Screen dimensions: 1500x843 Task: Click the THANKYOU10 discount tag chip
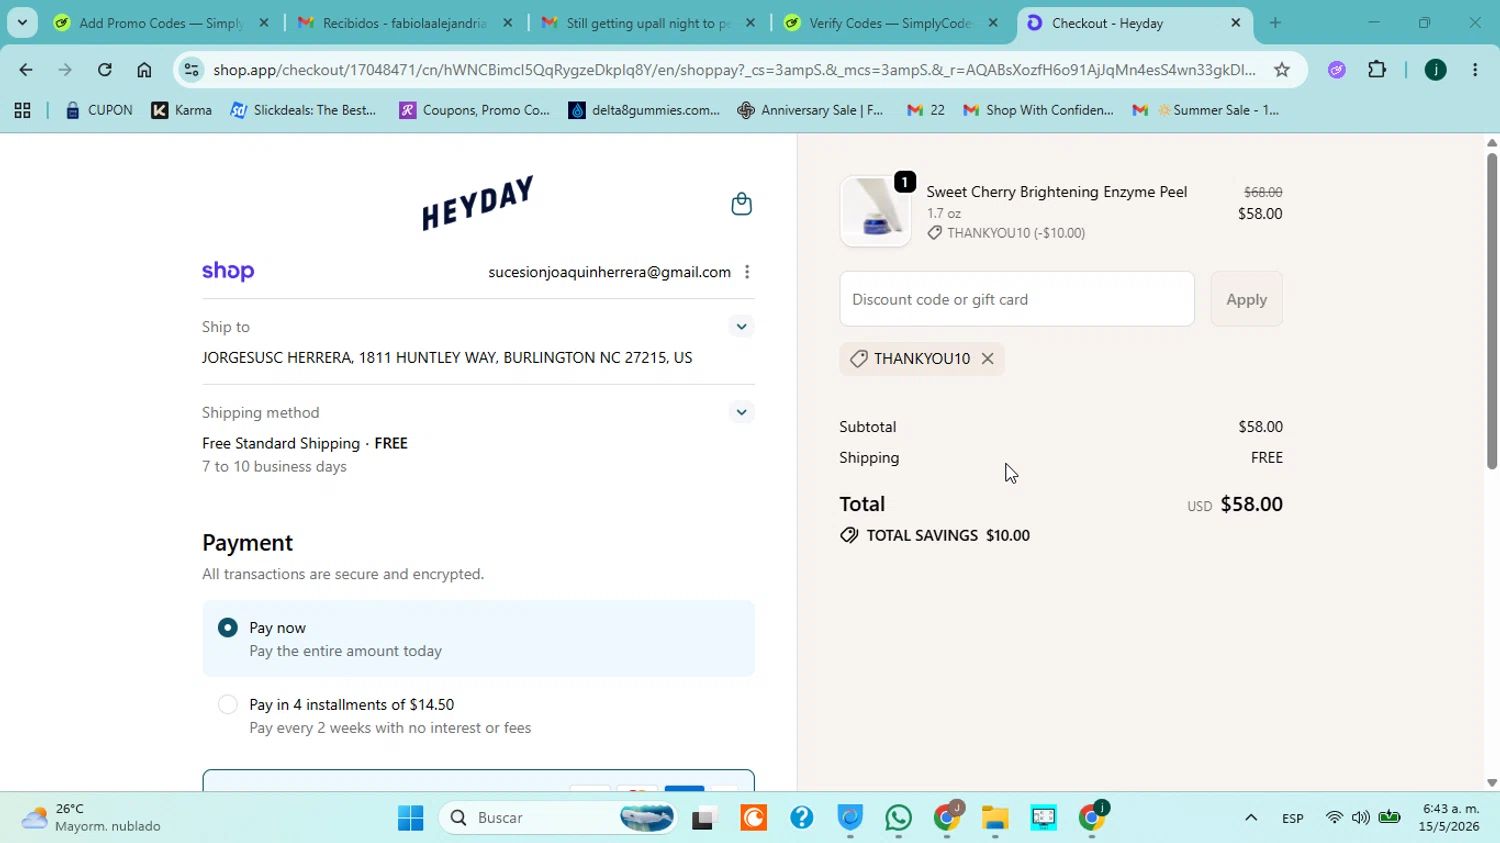(x=921, y=359)
